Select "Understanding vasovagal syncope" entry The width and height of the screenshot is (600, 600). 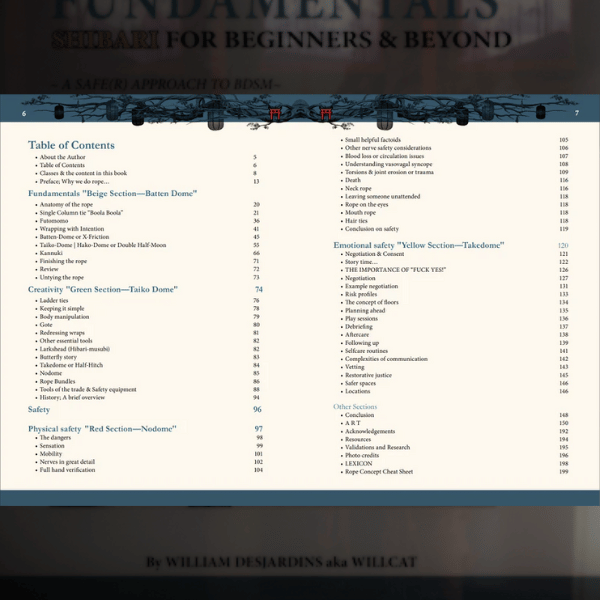pos(389,164)
